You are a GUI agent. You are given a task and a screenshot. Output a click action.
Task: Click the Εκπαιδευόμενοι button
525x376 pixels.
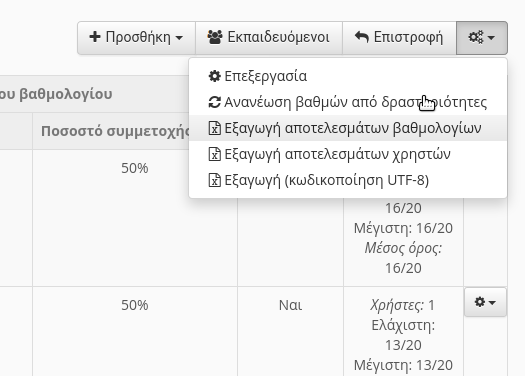(269, 37)
